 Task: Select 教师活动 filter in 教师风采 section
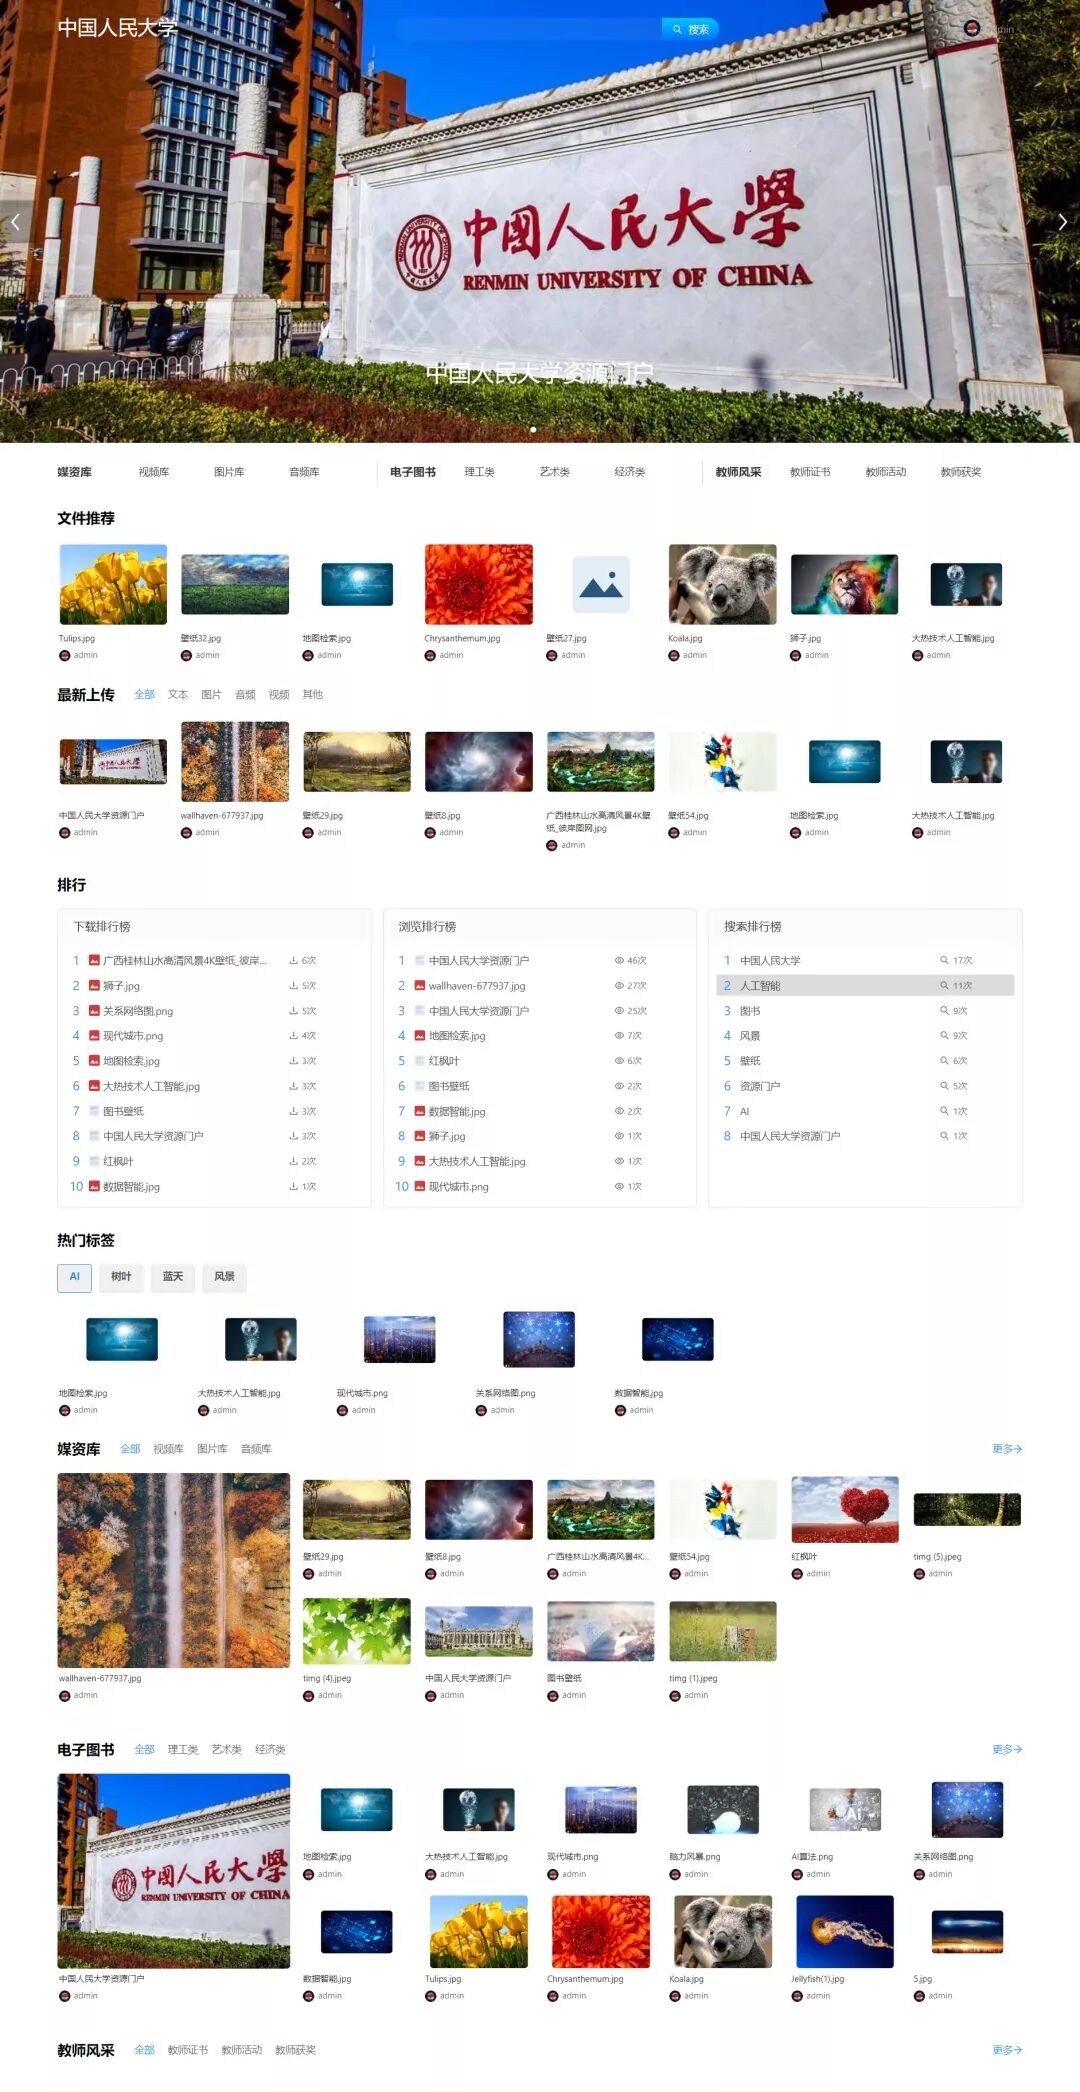pos(241,2050)
